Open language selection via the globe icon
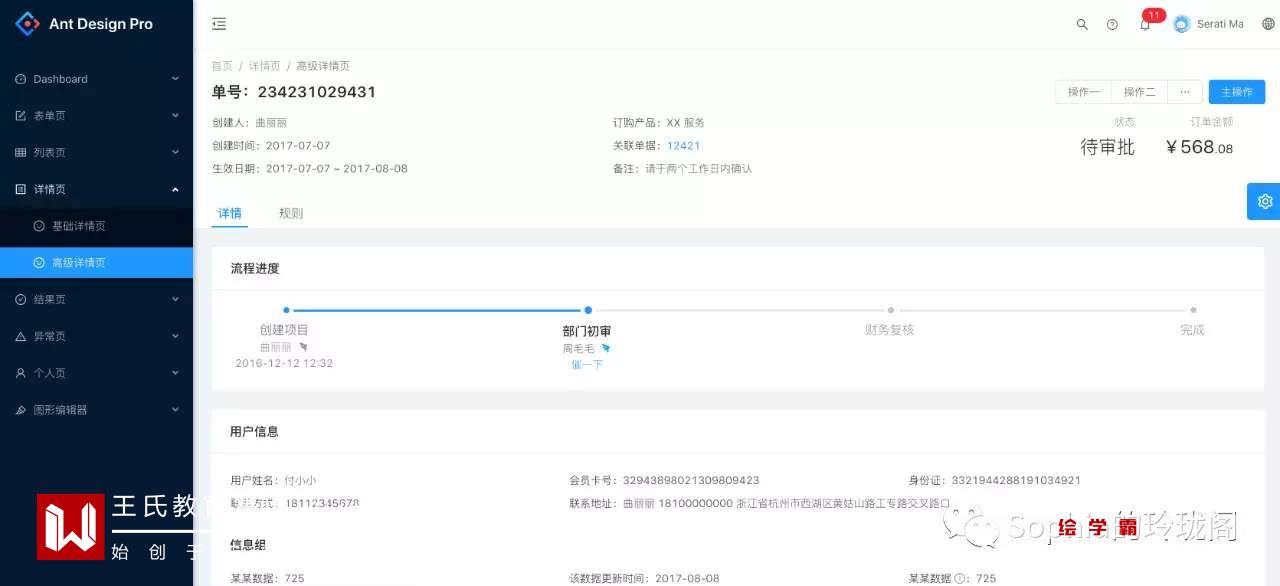 1269,24
